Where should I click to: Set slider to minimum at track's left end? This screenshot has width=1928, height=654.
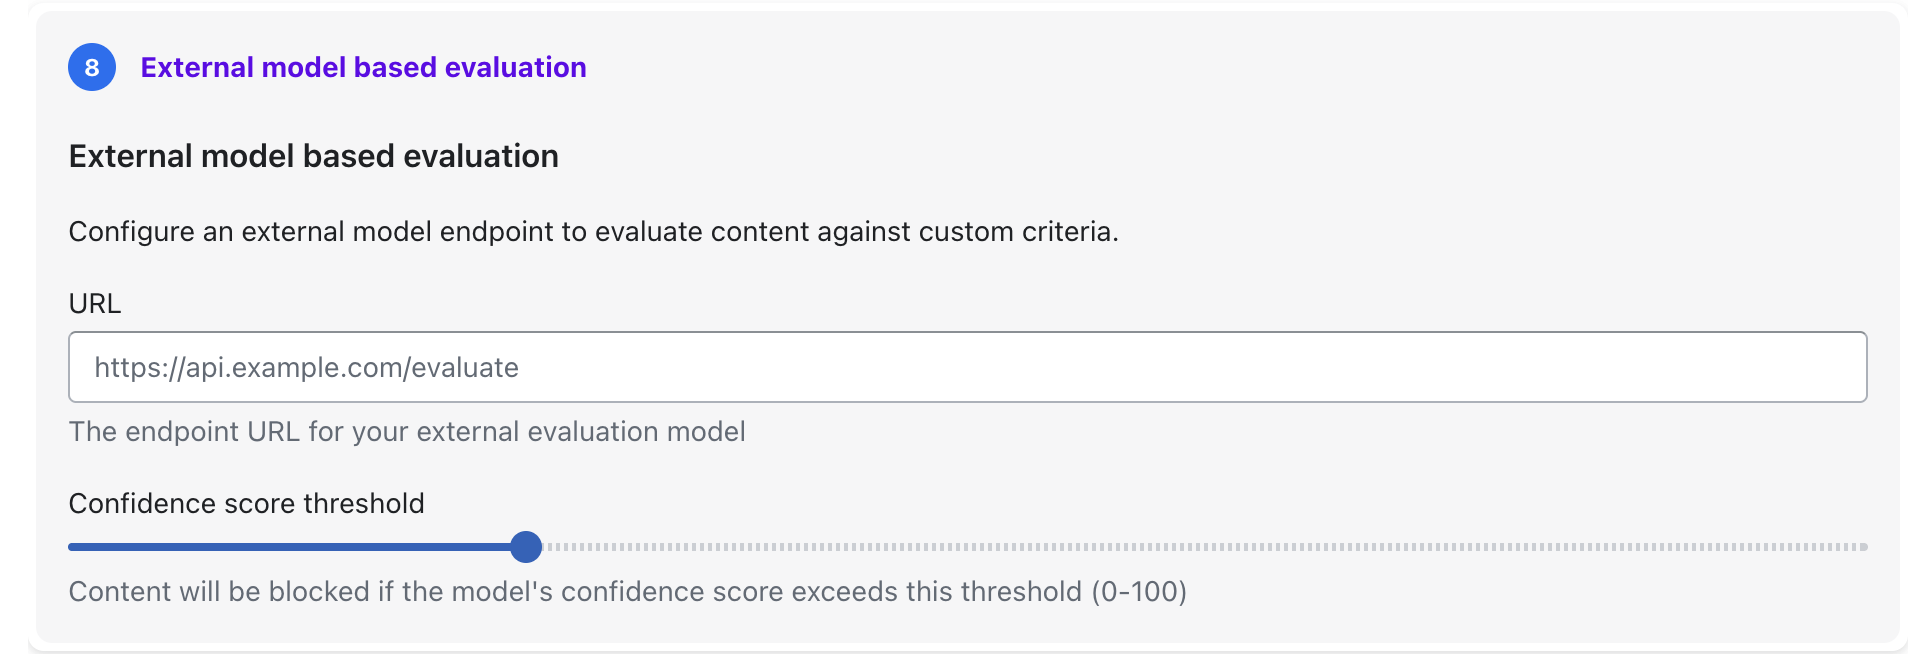(71, 547)
